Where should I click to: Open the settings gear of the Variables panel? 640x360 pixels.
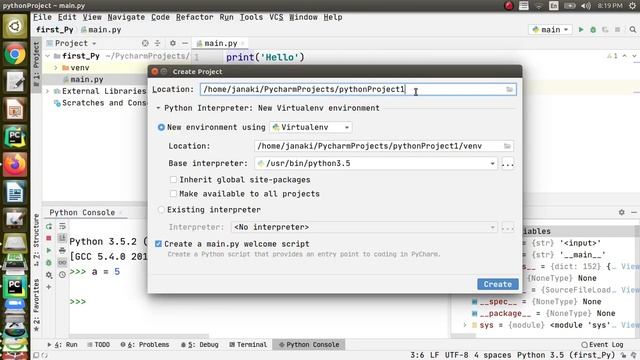point(622,212)
